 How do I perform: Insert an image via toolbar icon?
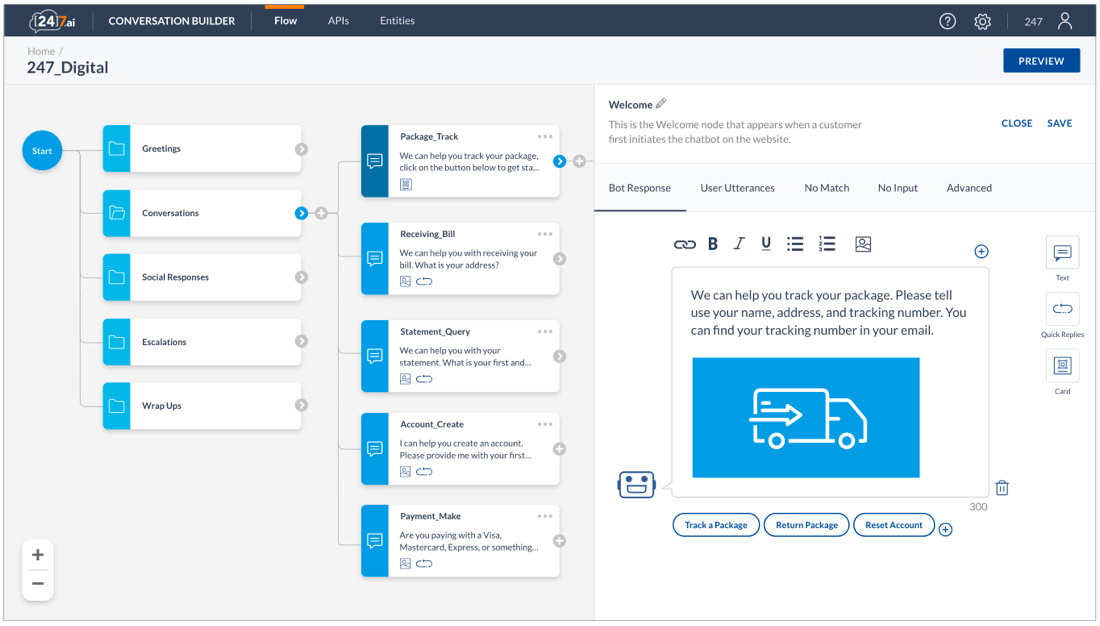click(863, 244)
